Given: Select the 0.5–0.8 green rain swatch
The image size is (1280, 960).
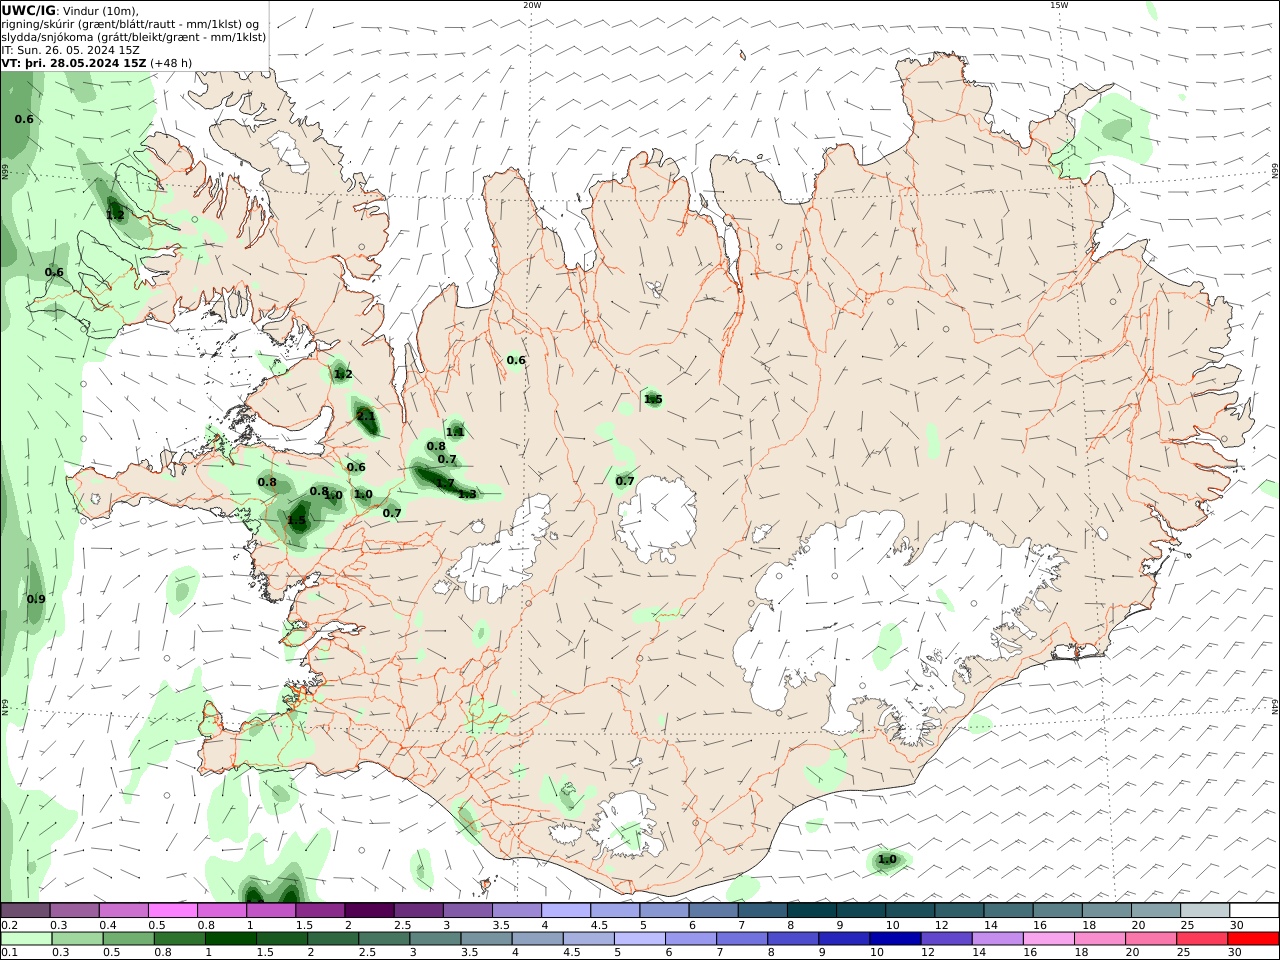Looking at the screenshot, I should pyautogui.click(x=128, y=939).
